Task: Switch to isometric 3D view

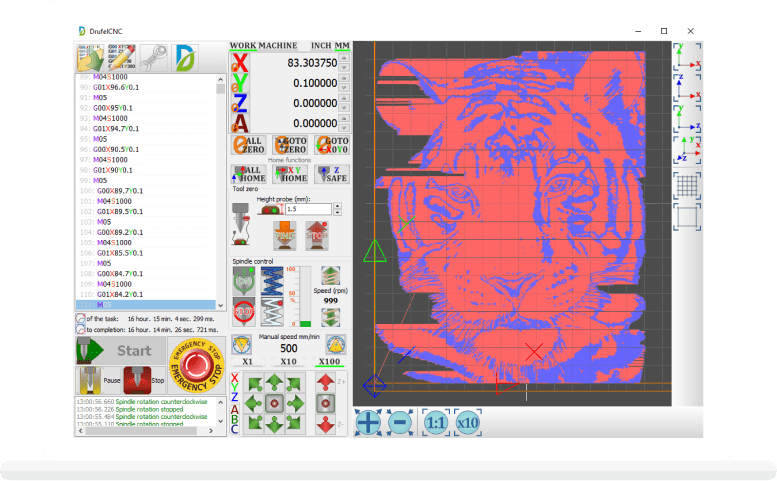Action: pos(687,150)
